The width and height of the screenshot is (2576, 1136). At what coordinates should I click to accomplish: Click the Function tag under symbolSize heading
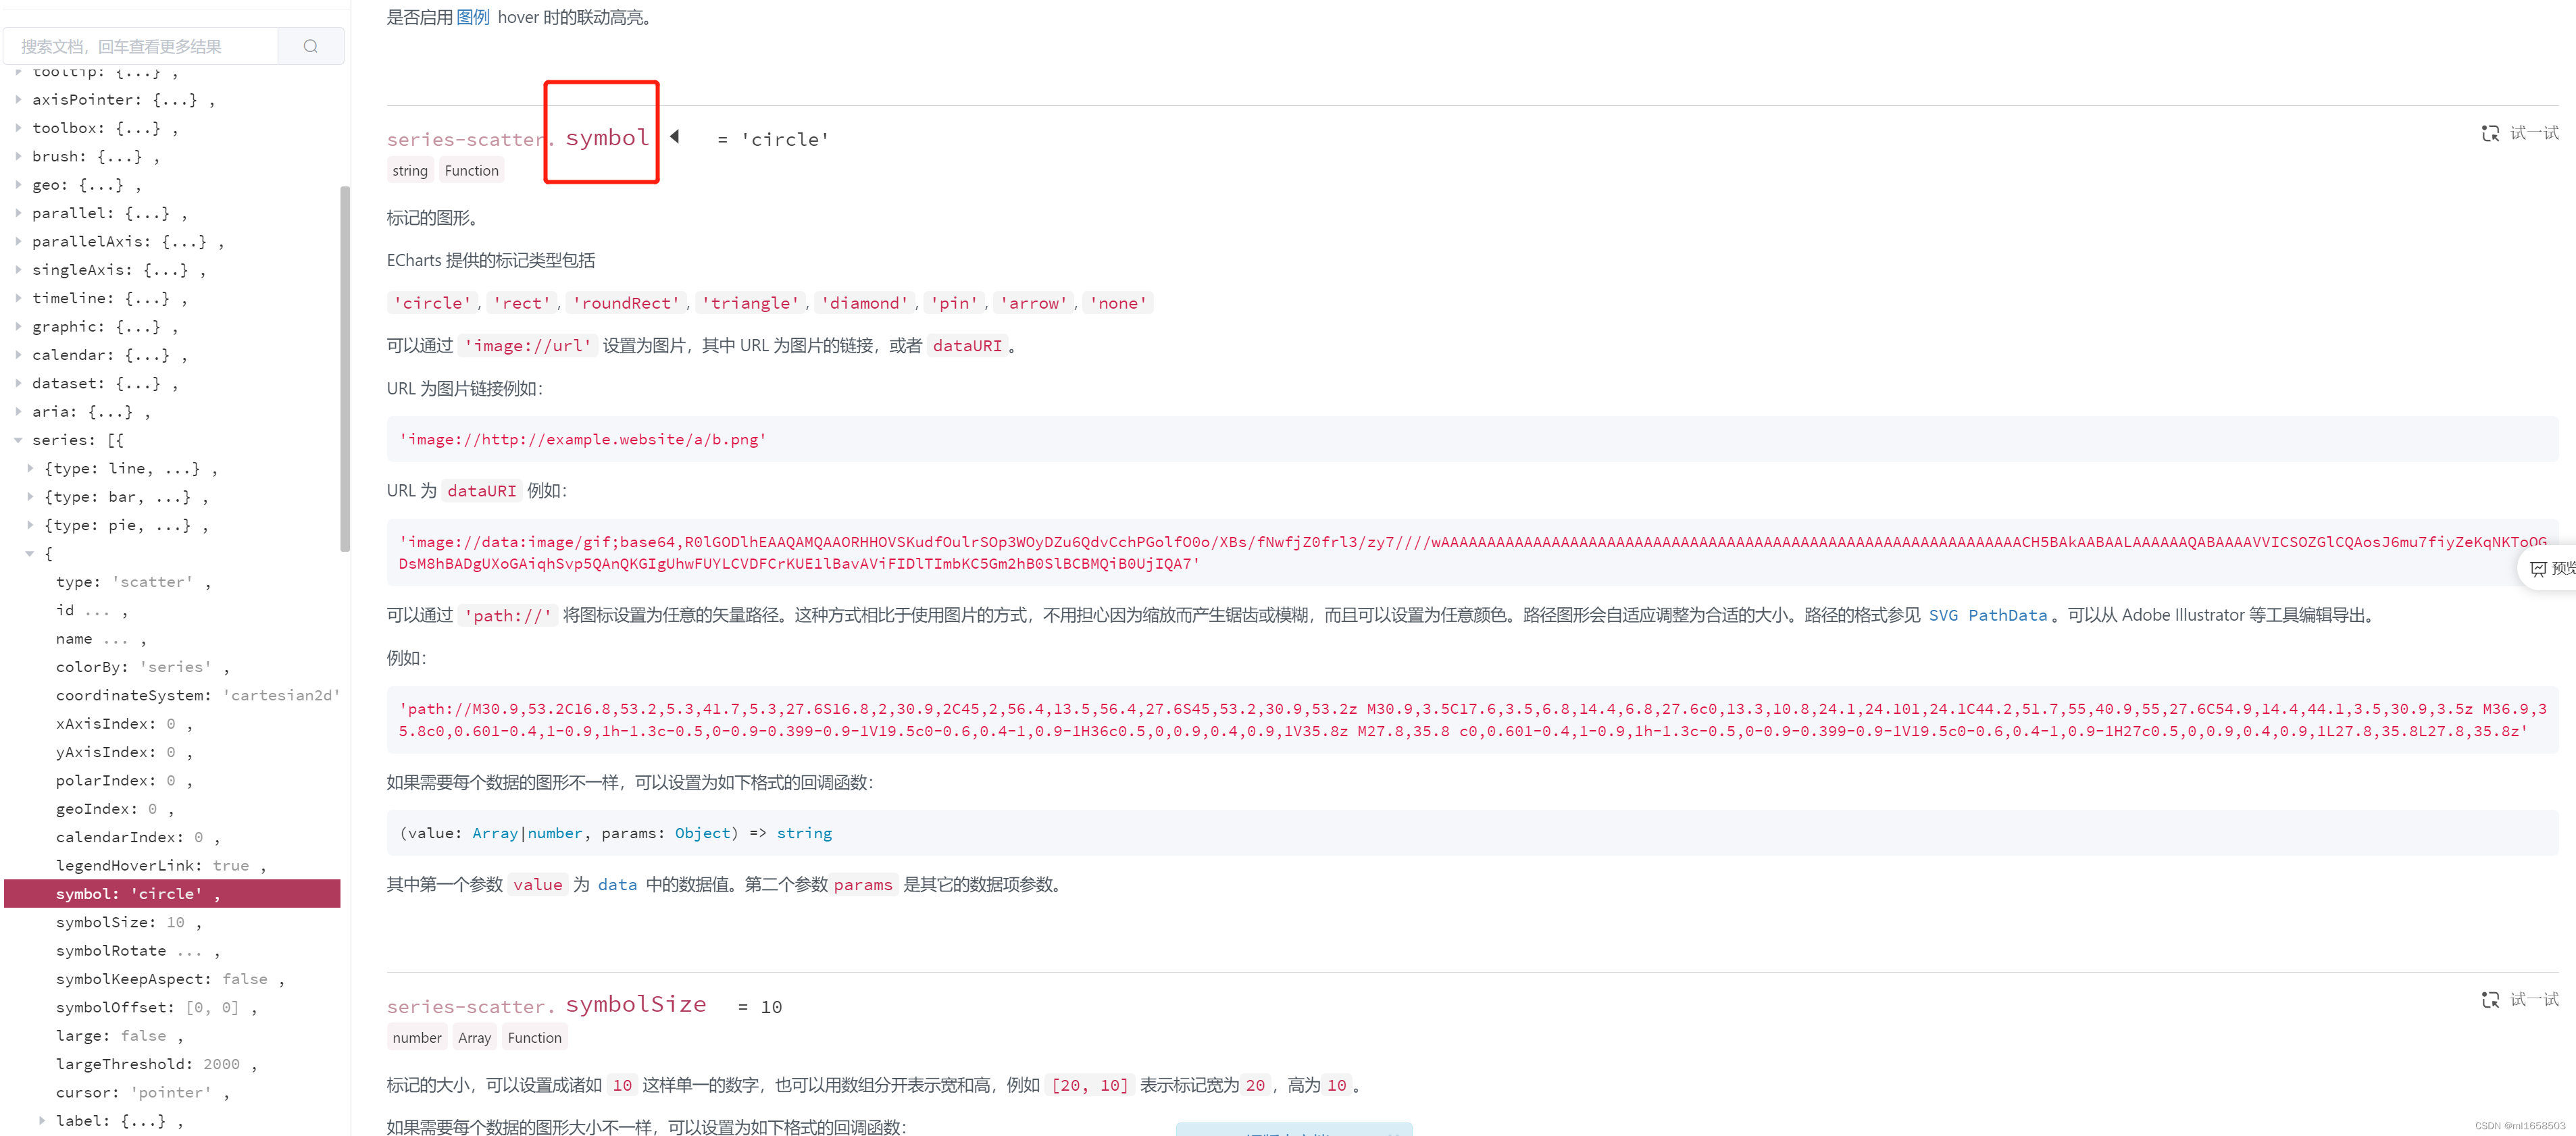pos(534,1037)
